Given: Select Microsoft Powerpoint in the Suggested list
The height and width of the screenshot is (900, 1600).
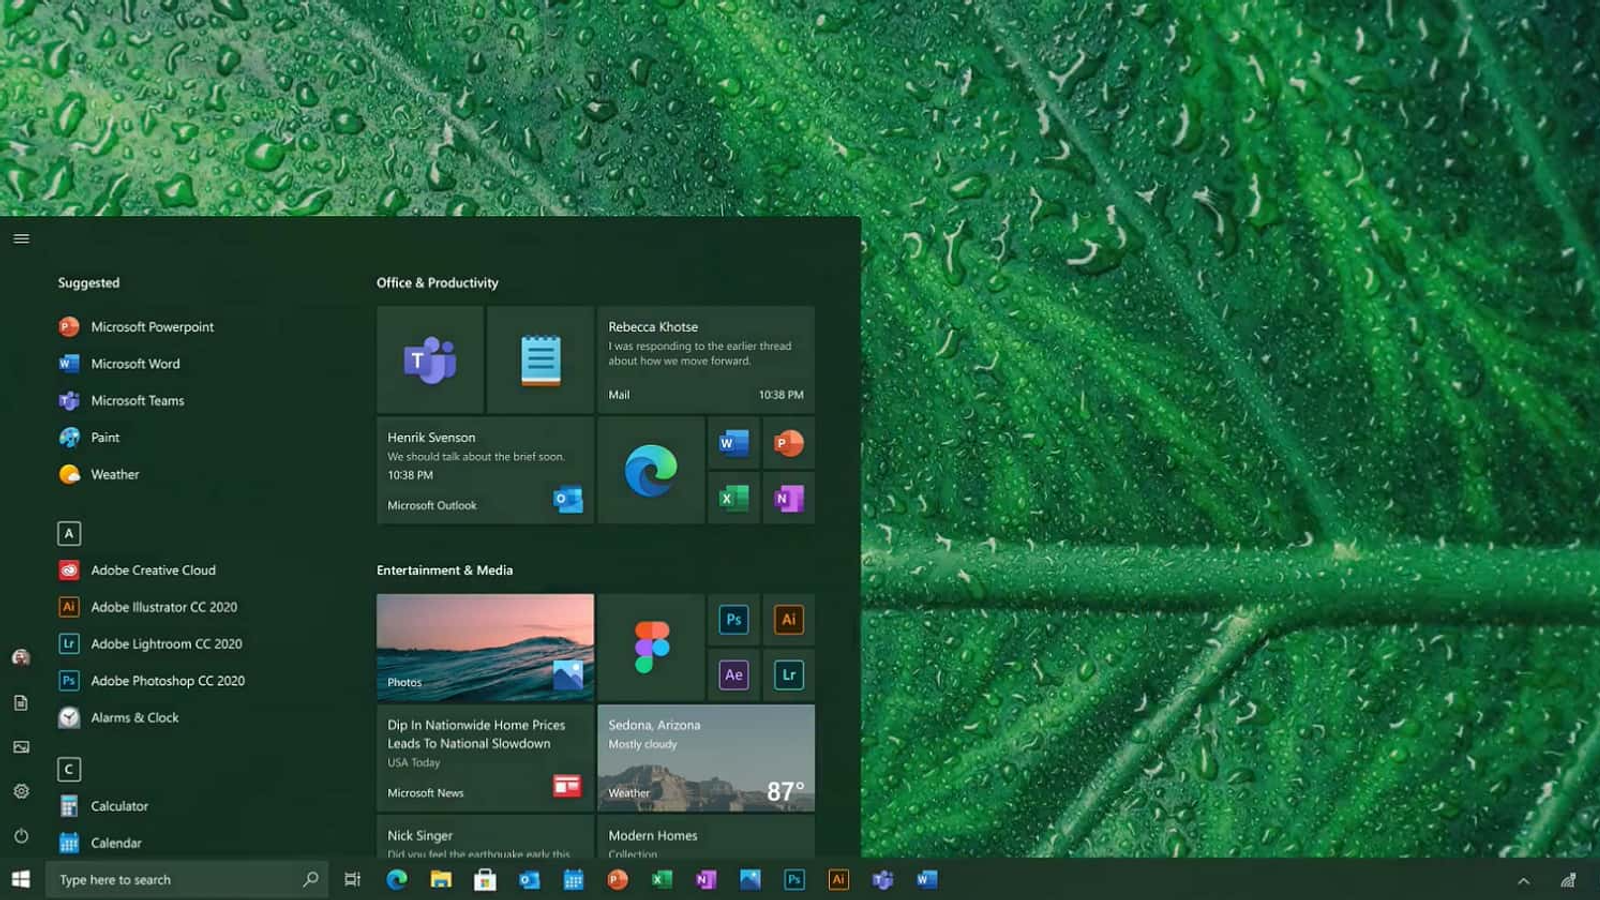Looking at the screenshot, I should pyautogui.click(x=136, y=327).
